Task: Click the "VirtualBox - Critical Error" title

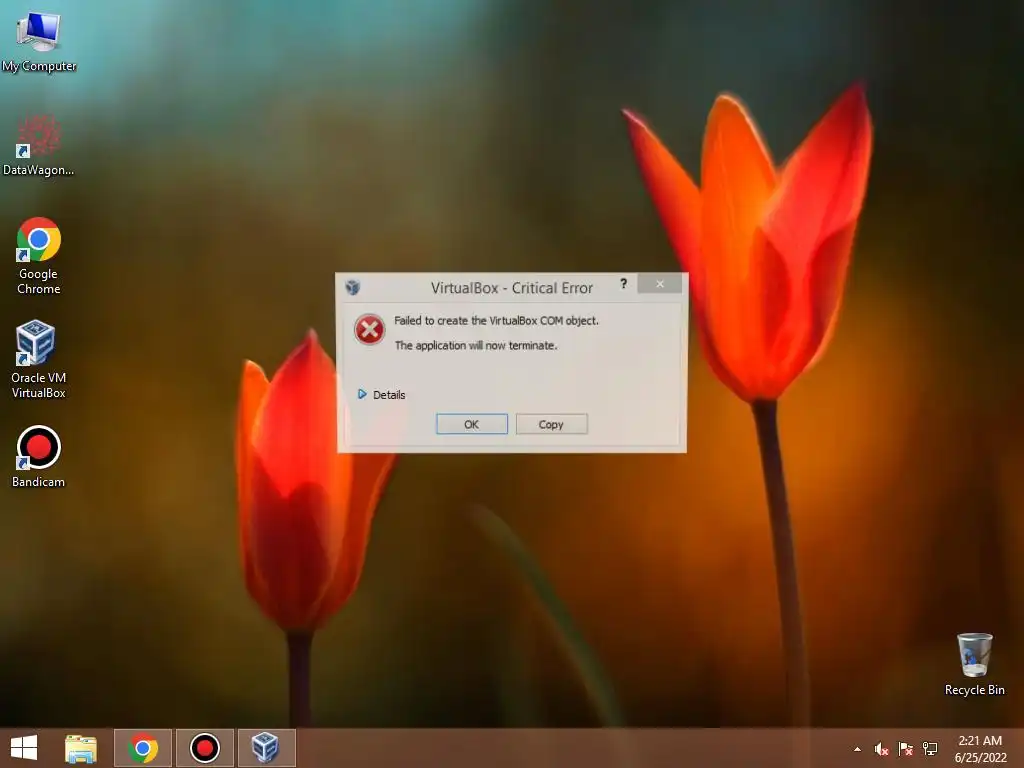Action: pos(511,288)
